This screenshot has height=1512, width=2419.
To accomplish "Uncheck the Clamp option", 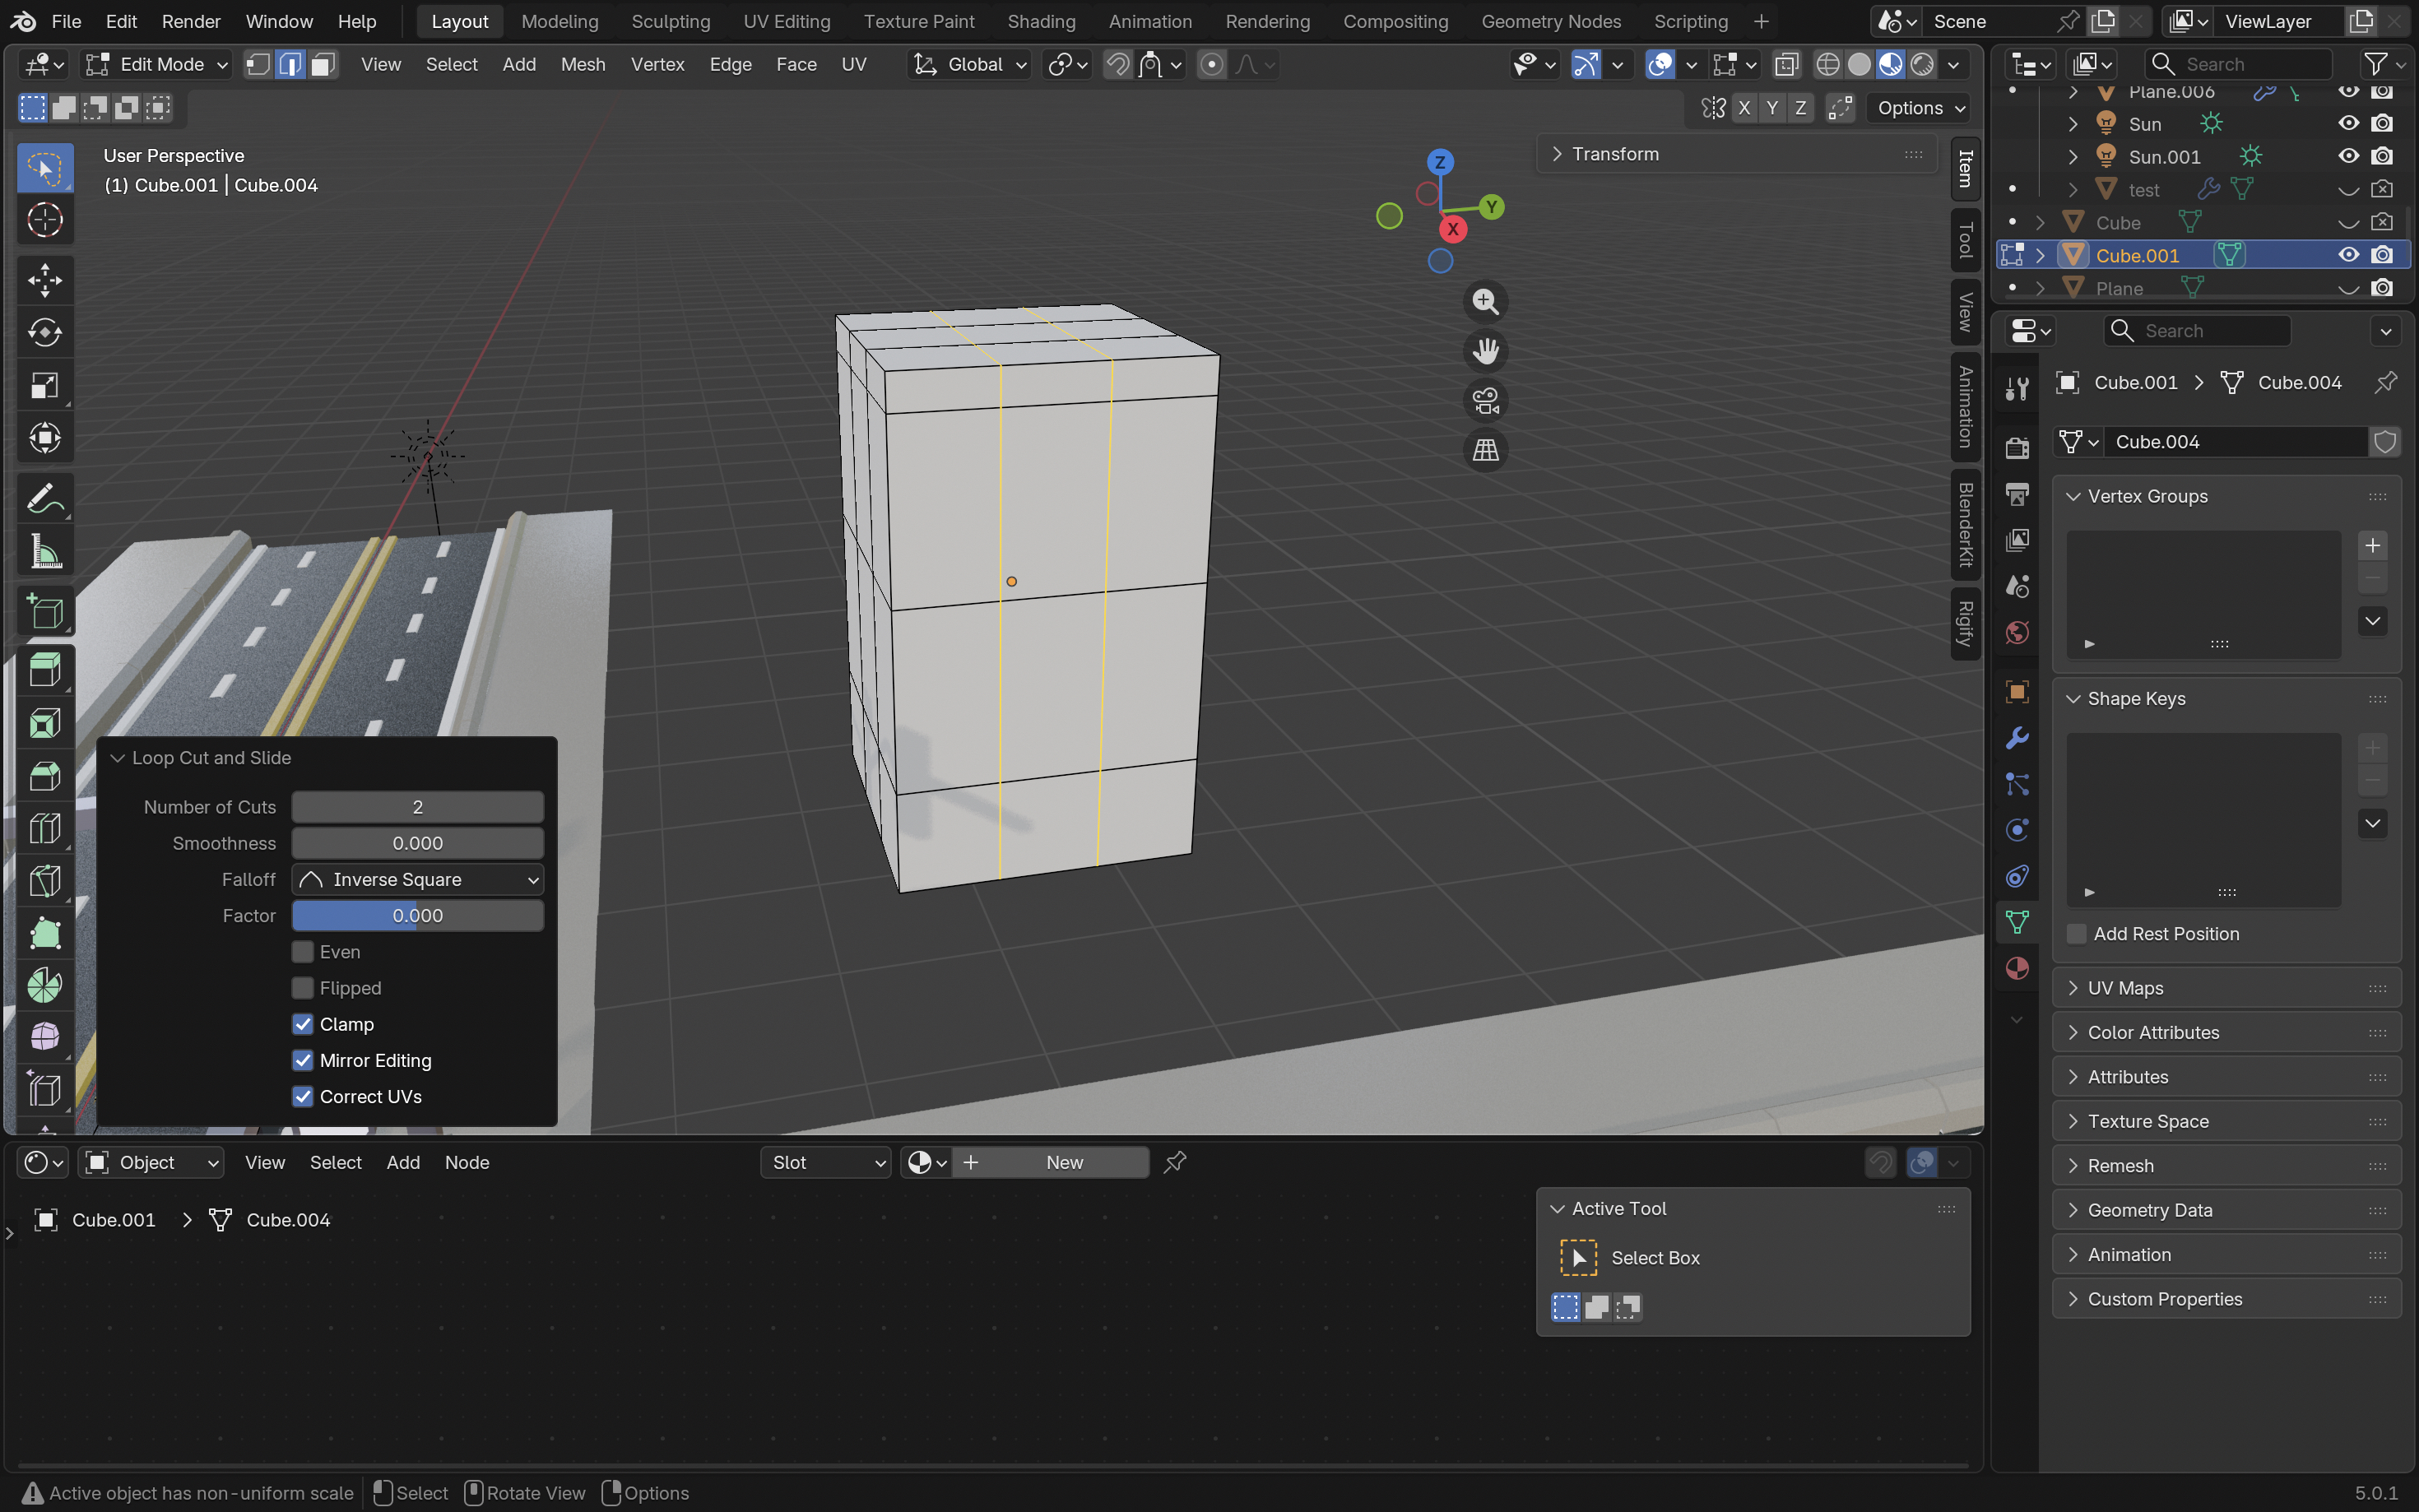I will click(303, 1024).
